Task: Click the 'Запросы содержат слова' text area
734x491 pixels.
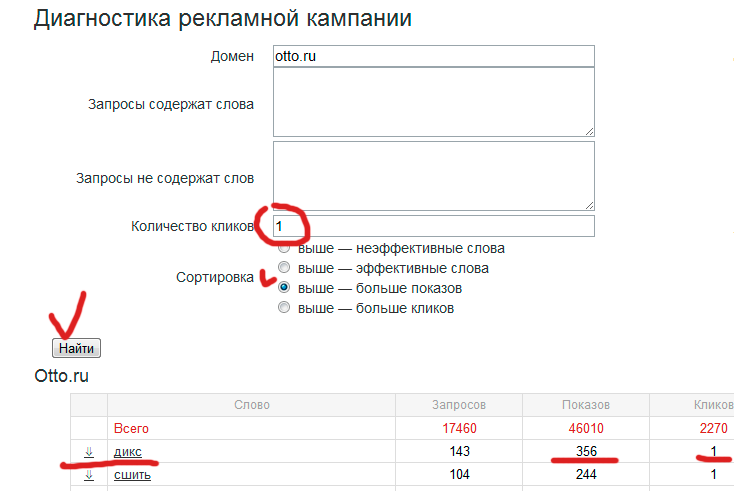Action: (433, 102)
